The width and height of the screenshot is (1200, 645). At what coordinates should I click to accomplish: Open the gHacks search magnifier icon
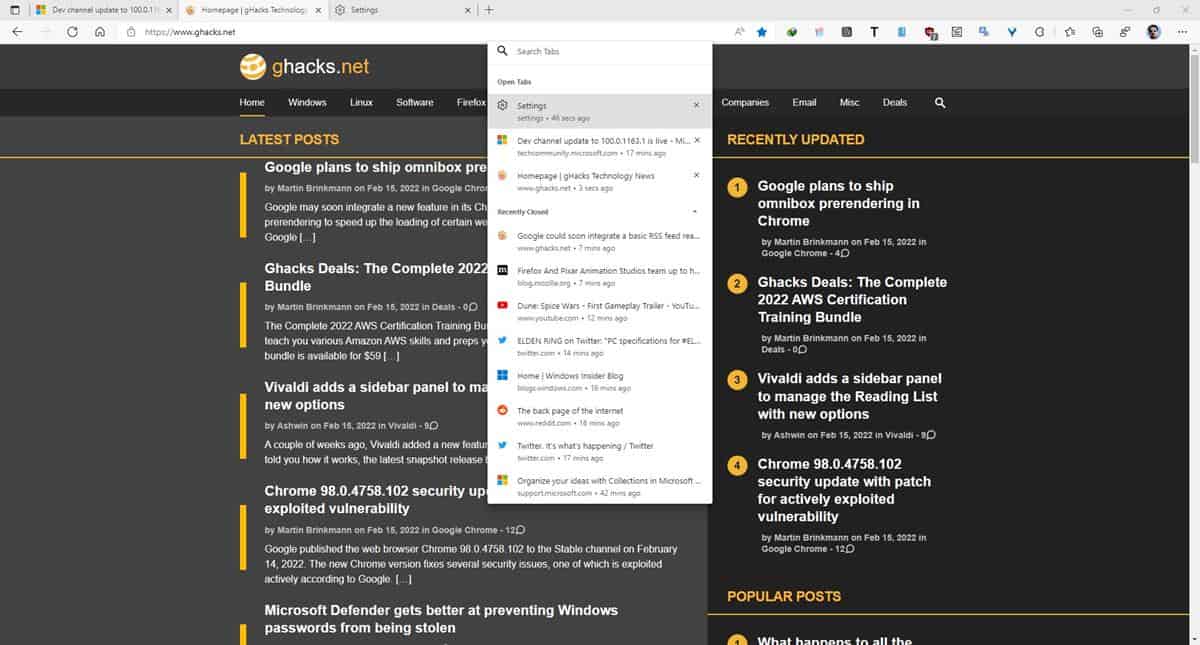(x=939, y=102)
